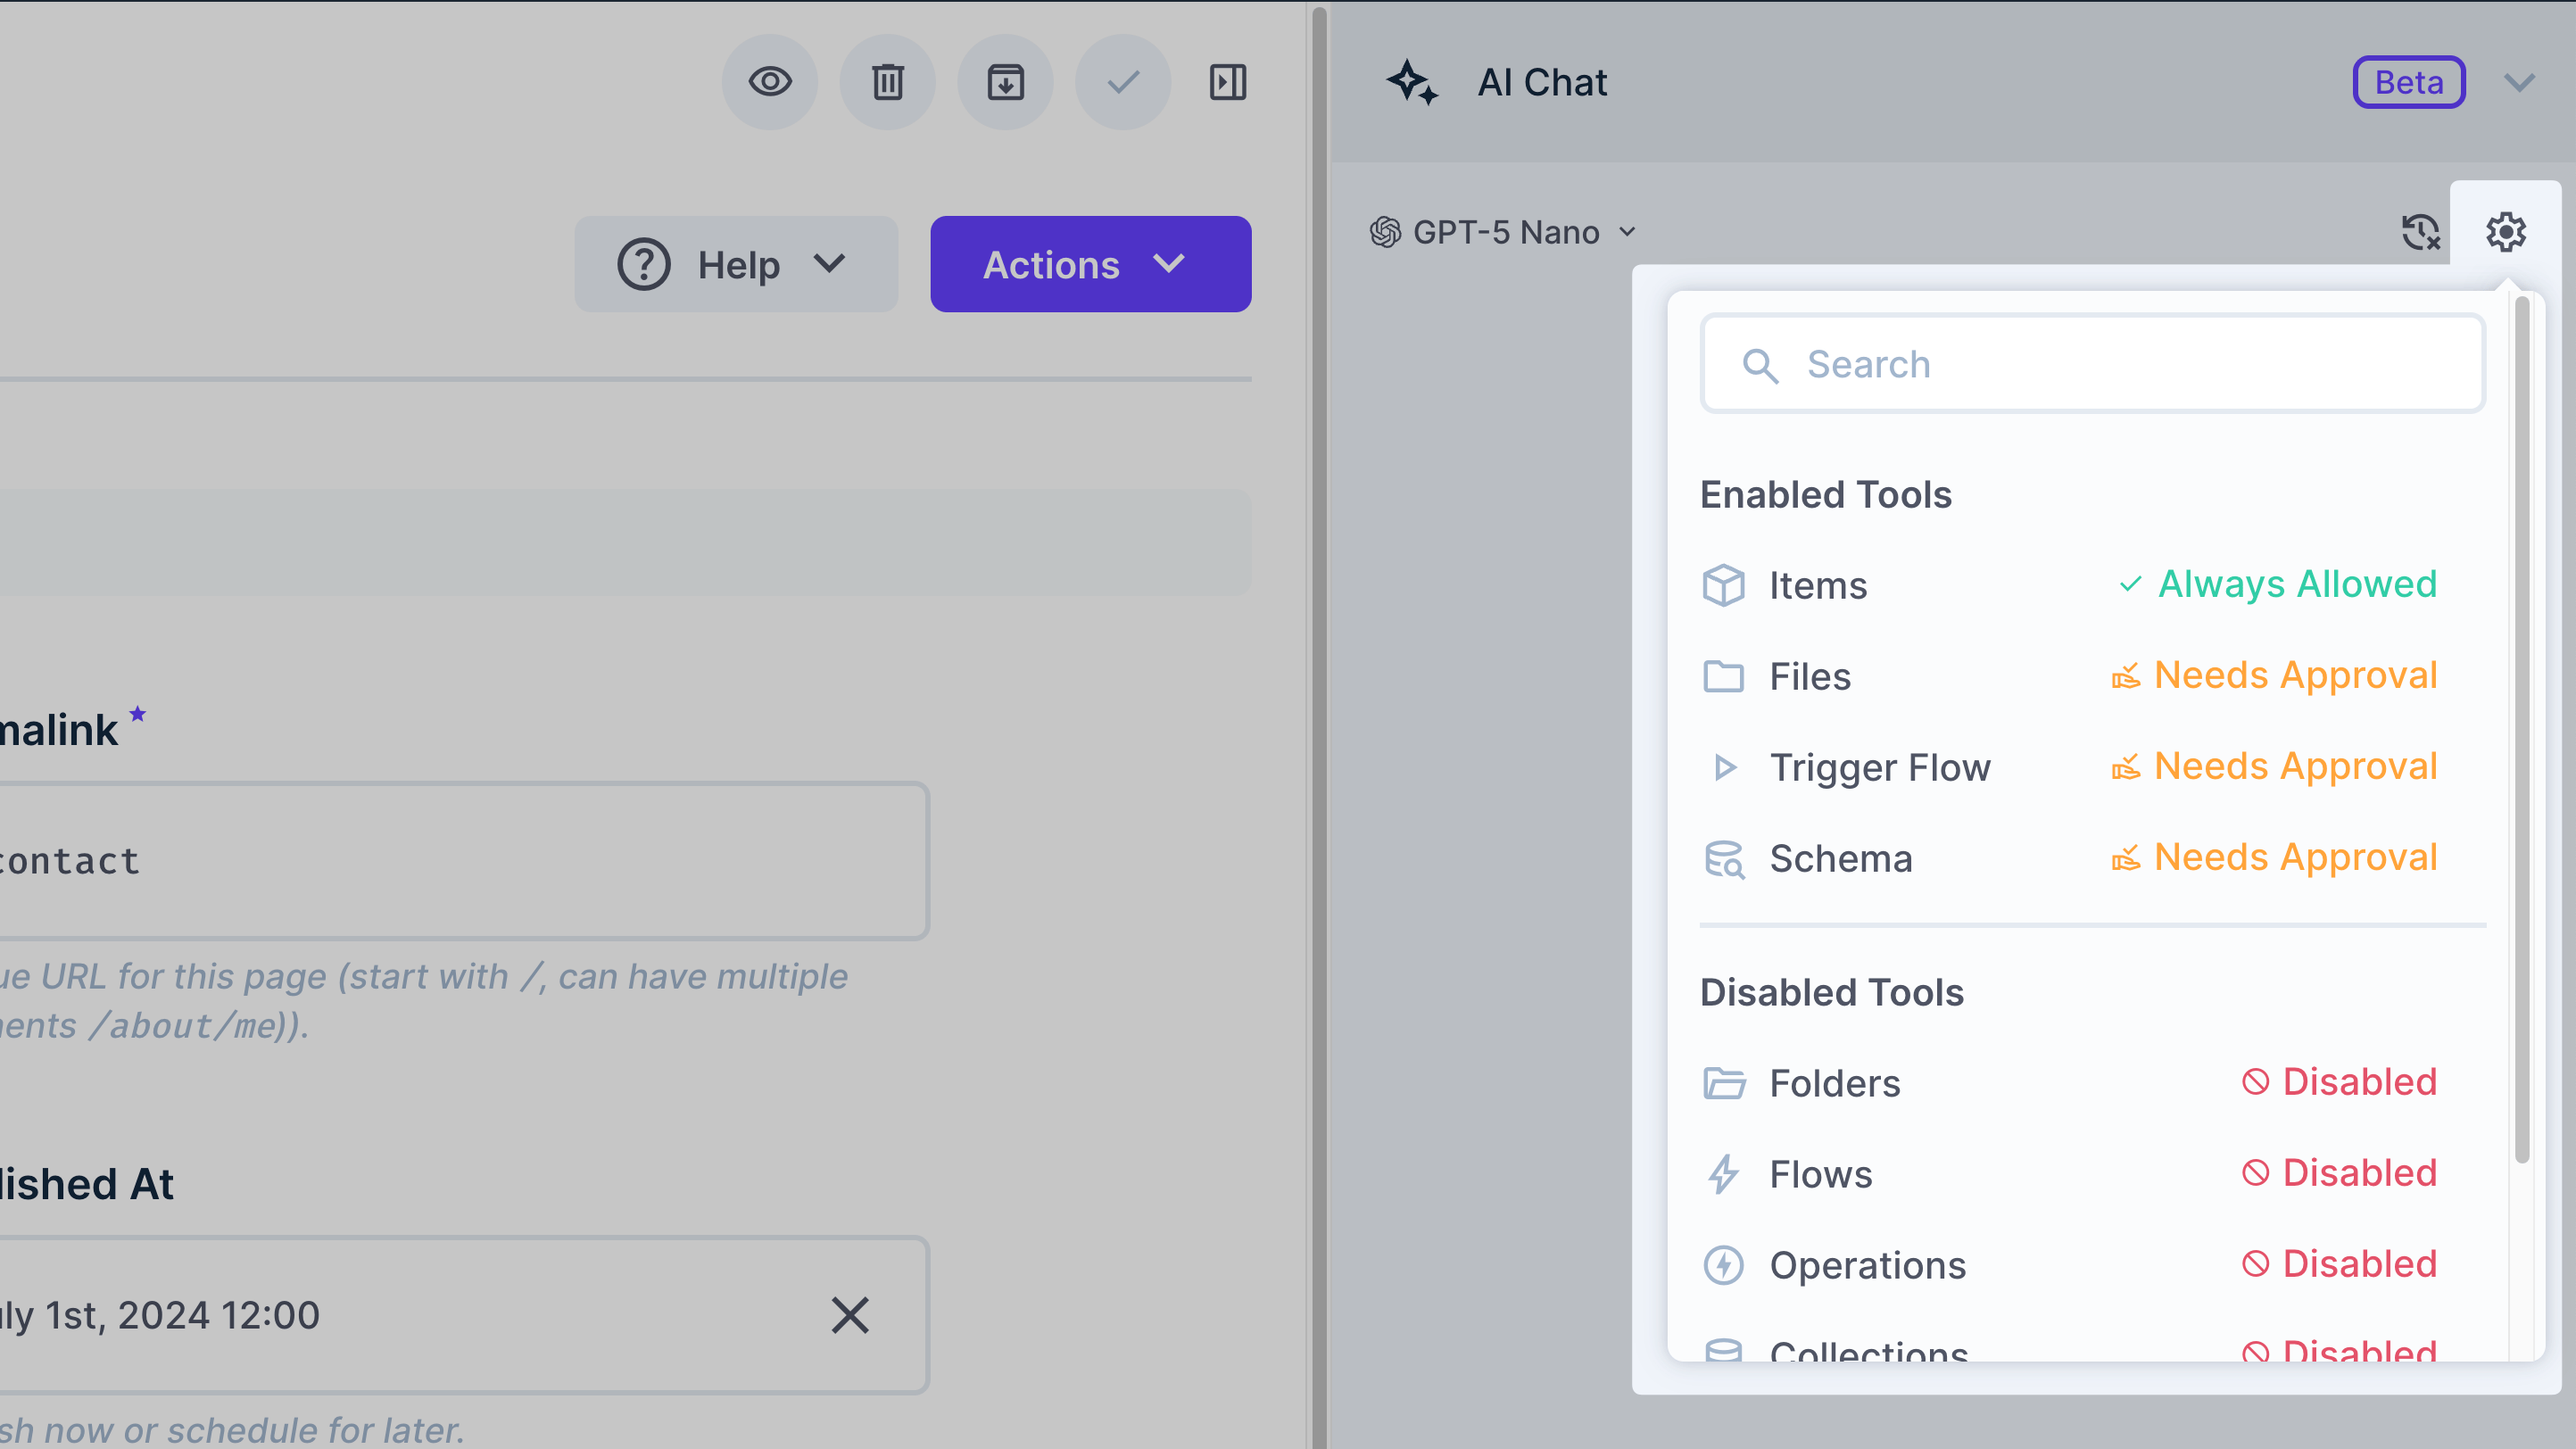Viewport: 2576px width, 1449px height.
Task: Select the Schema tool entry
Action: coord(1840,858)
